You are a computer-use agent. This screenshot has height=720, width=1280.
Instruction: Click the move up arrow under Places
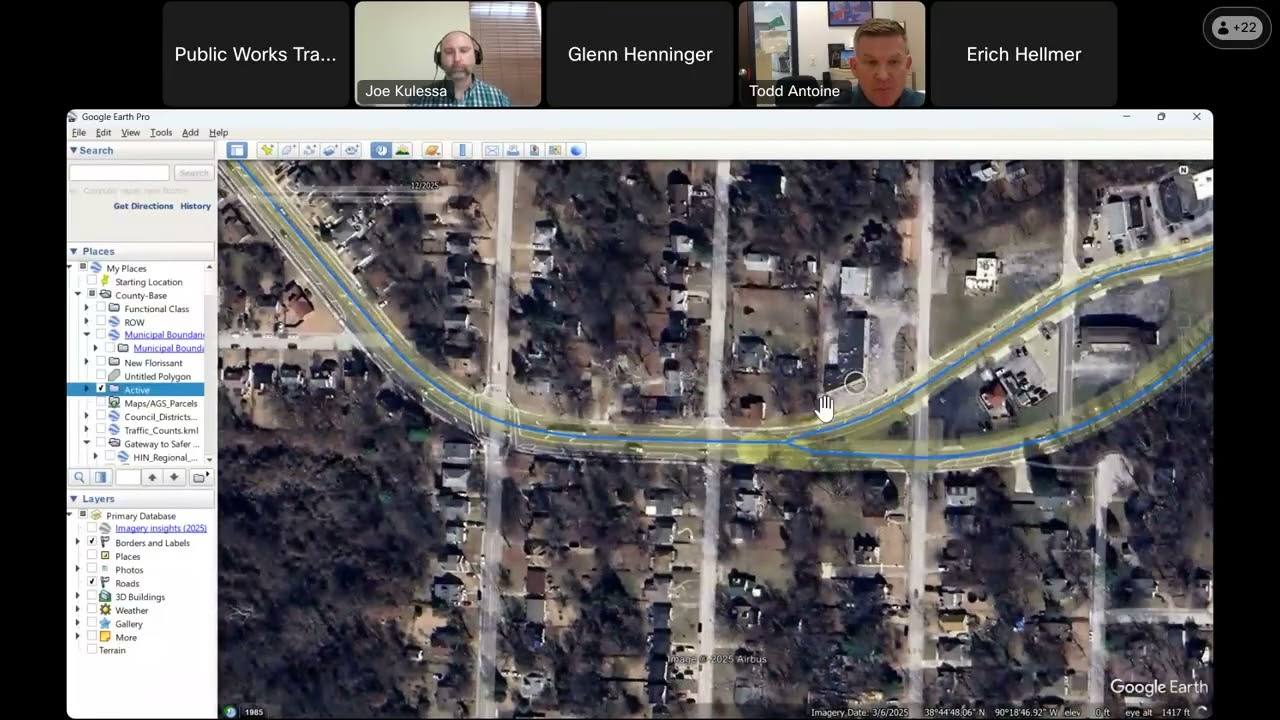152,477
